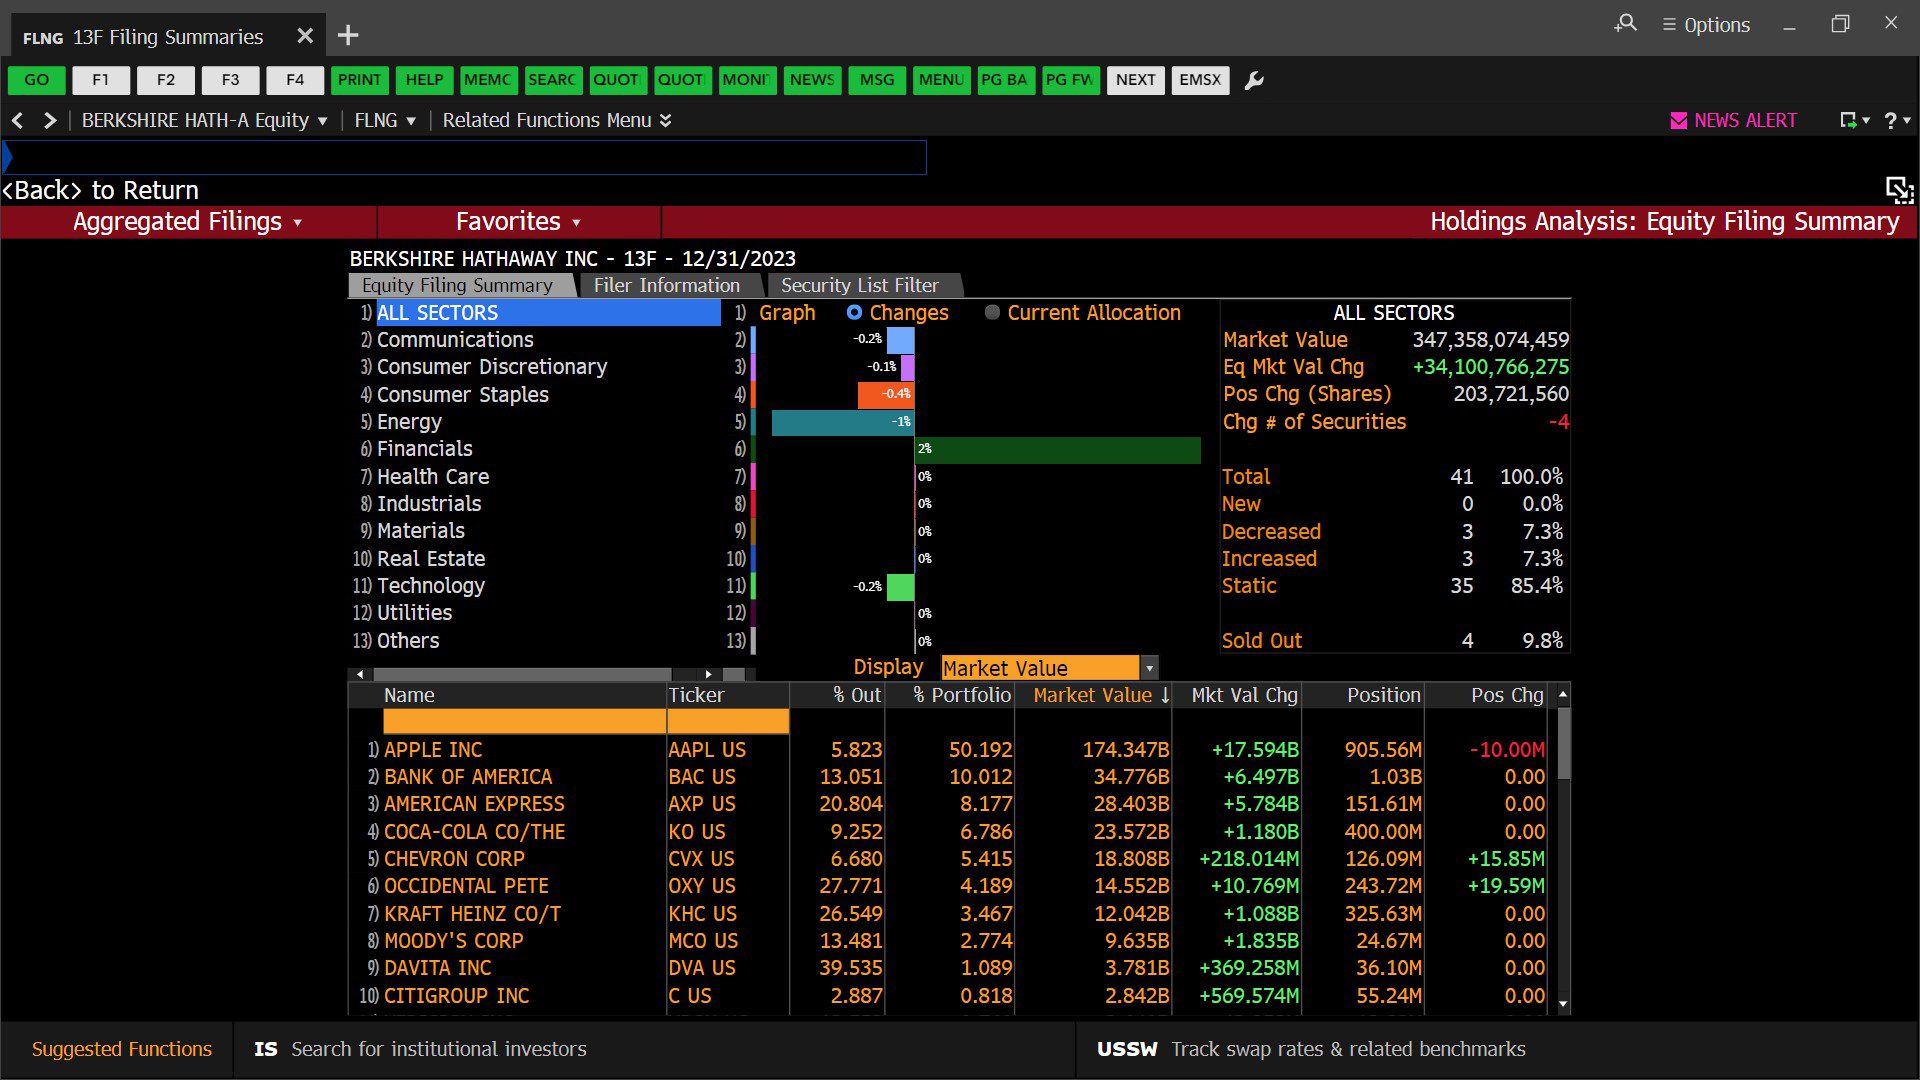Click the table scroll down arrow
This screenshot has width=1920, height=1080.
point(1563,1004)
